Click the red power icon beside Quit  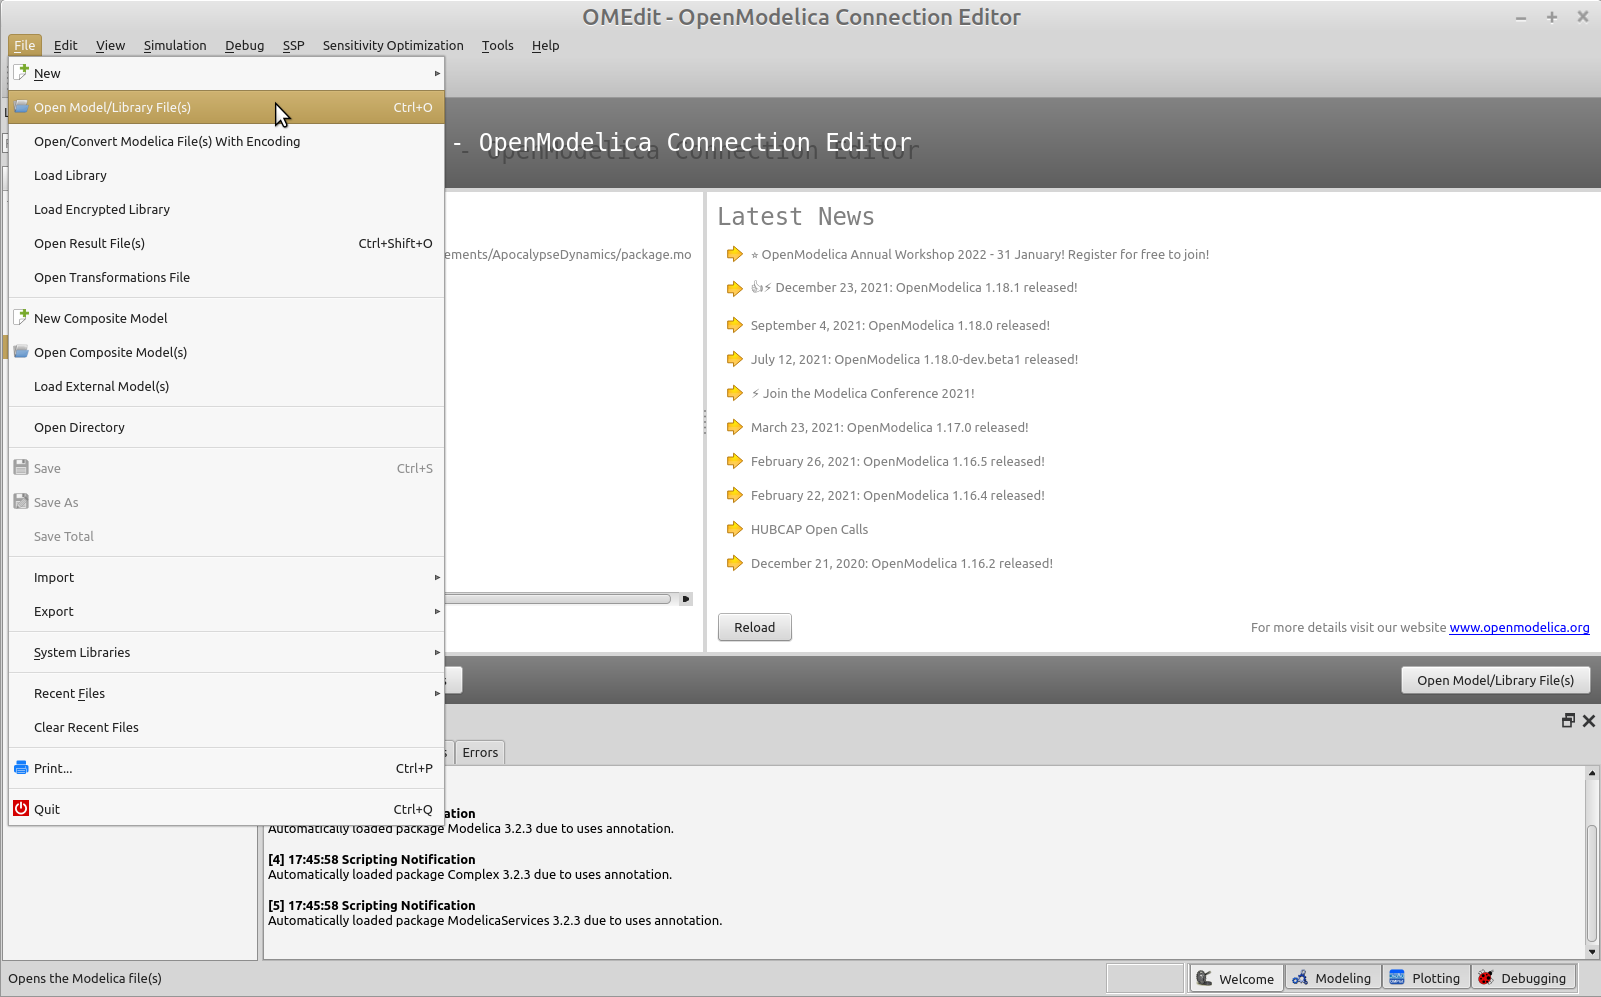point(21,808)
